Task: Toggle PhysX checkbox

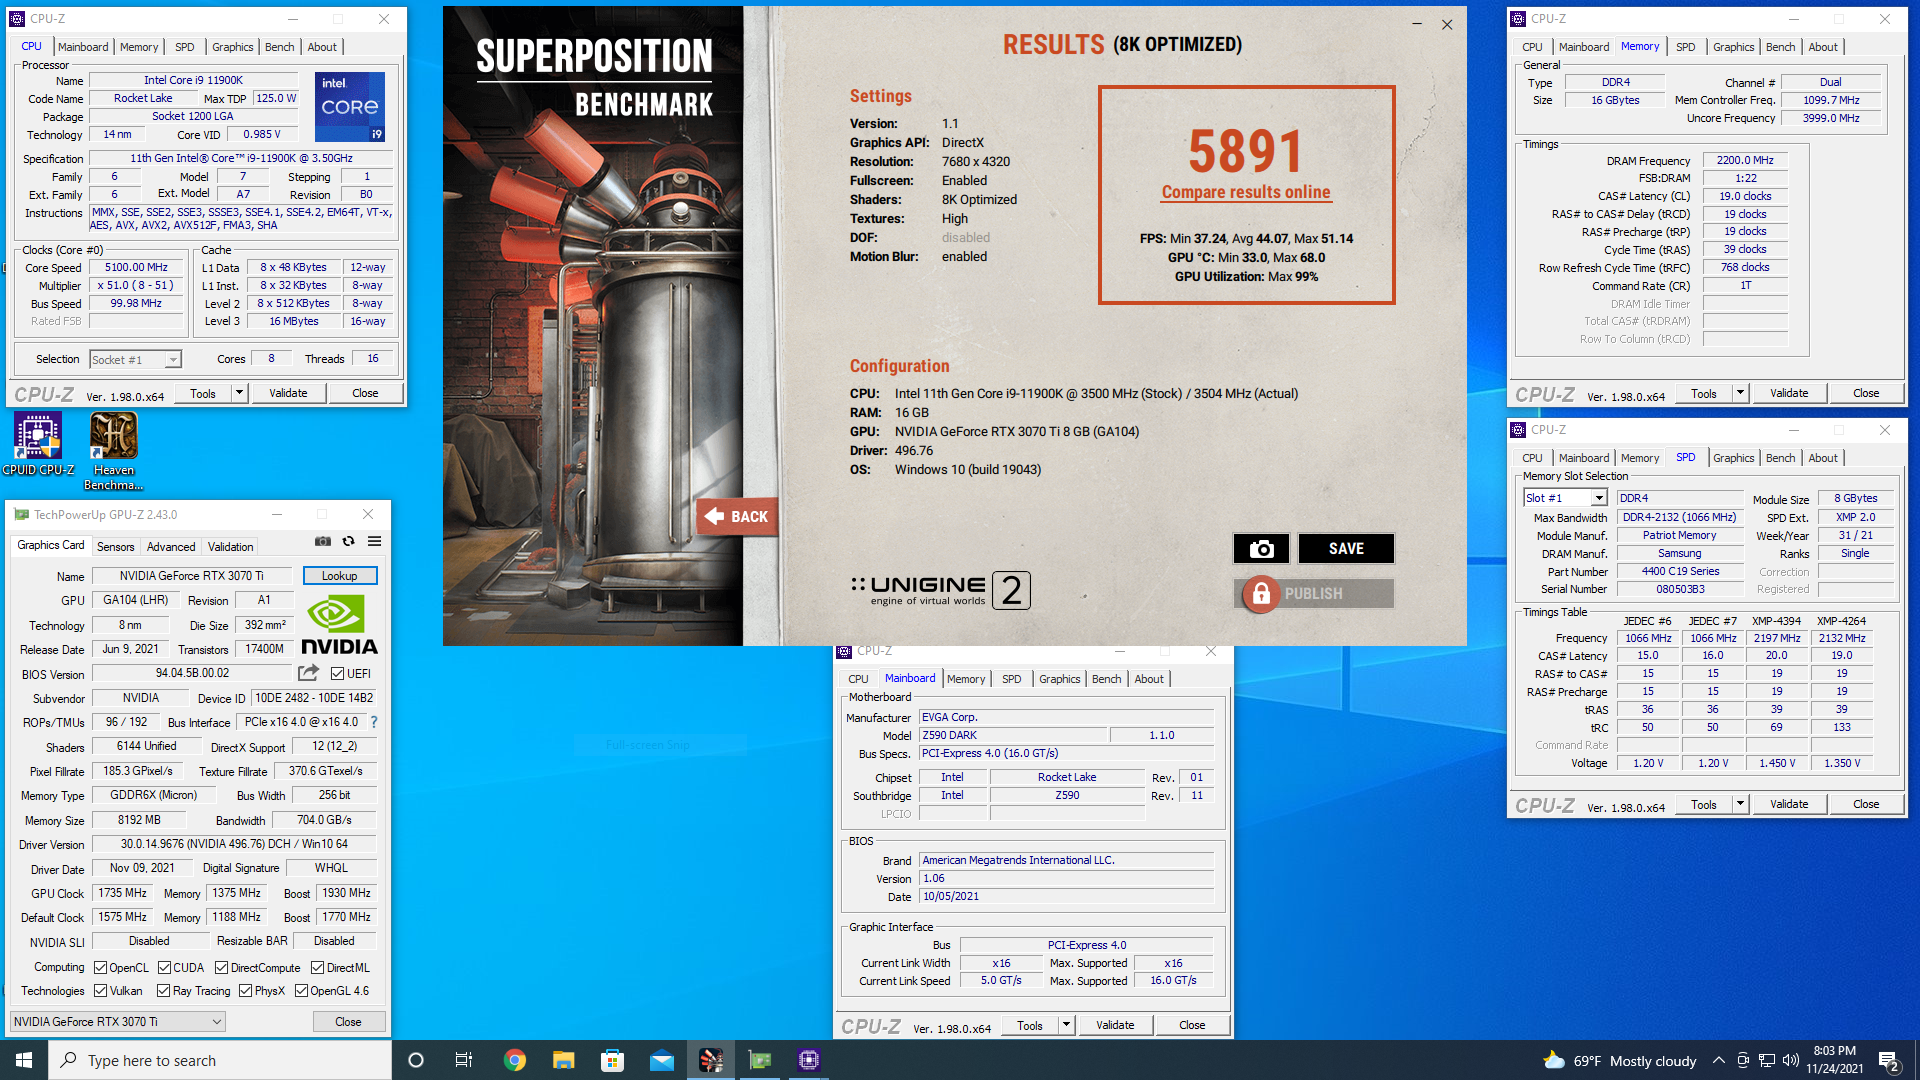Action: 245,990
